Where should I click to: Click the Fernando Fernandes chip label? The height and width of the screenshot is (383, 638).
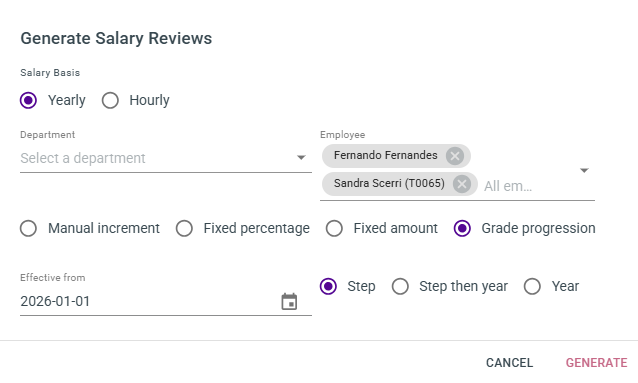point(385,155)
